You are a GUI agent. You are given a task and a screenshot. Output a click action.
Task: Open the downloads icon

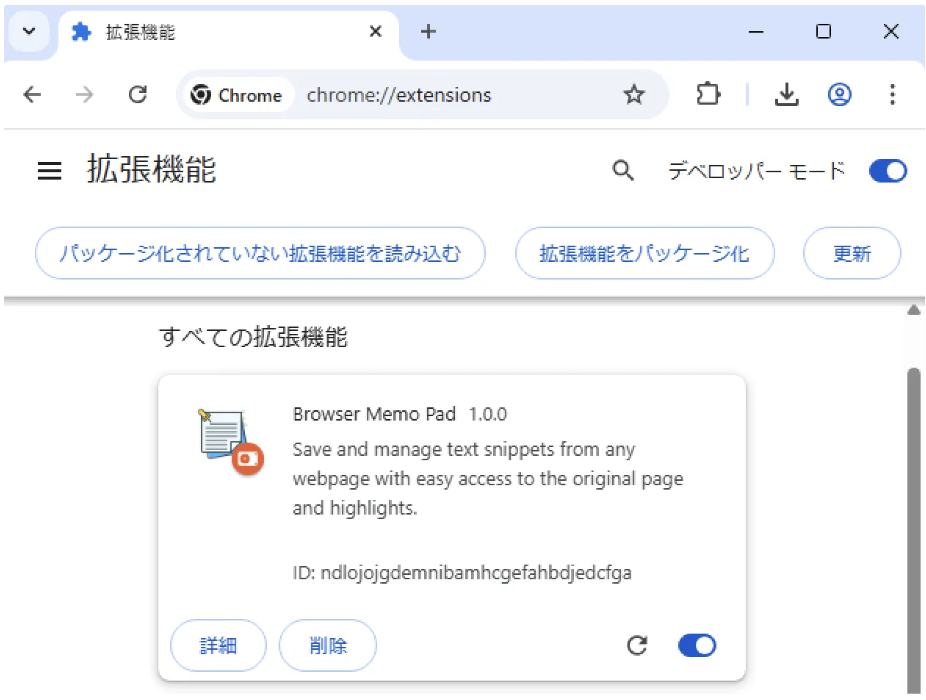[x=787, y=95]
